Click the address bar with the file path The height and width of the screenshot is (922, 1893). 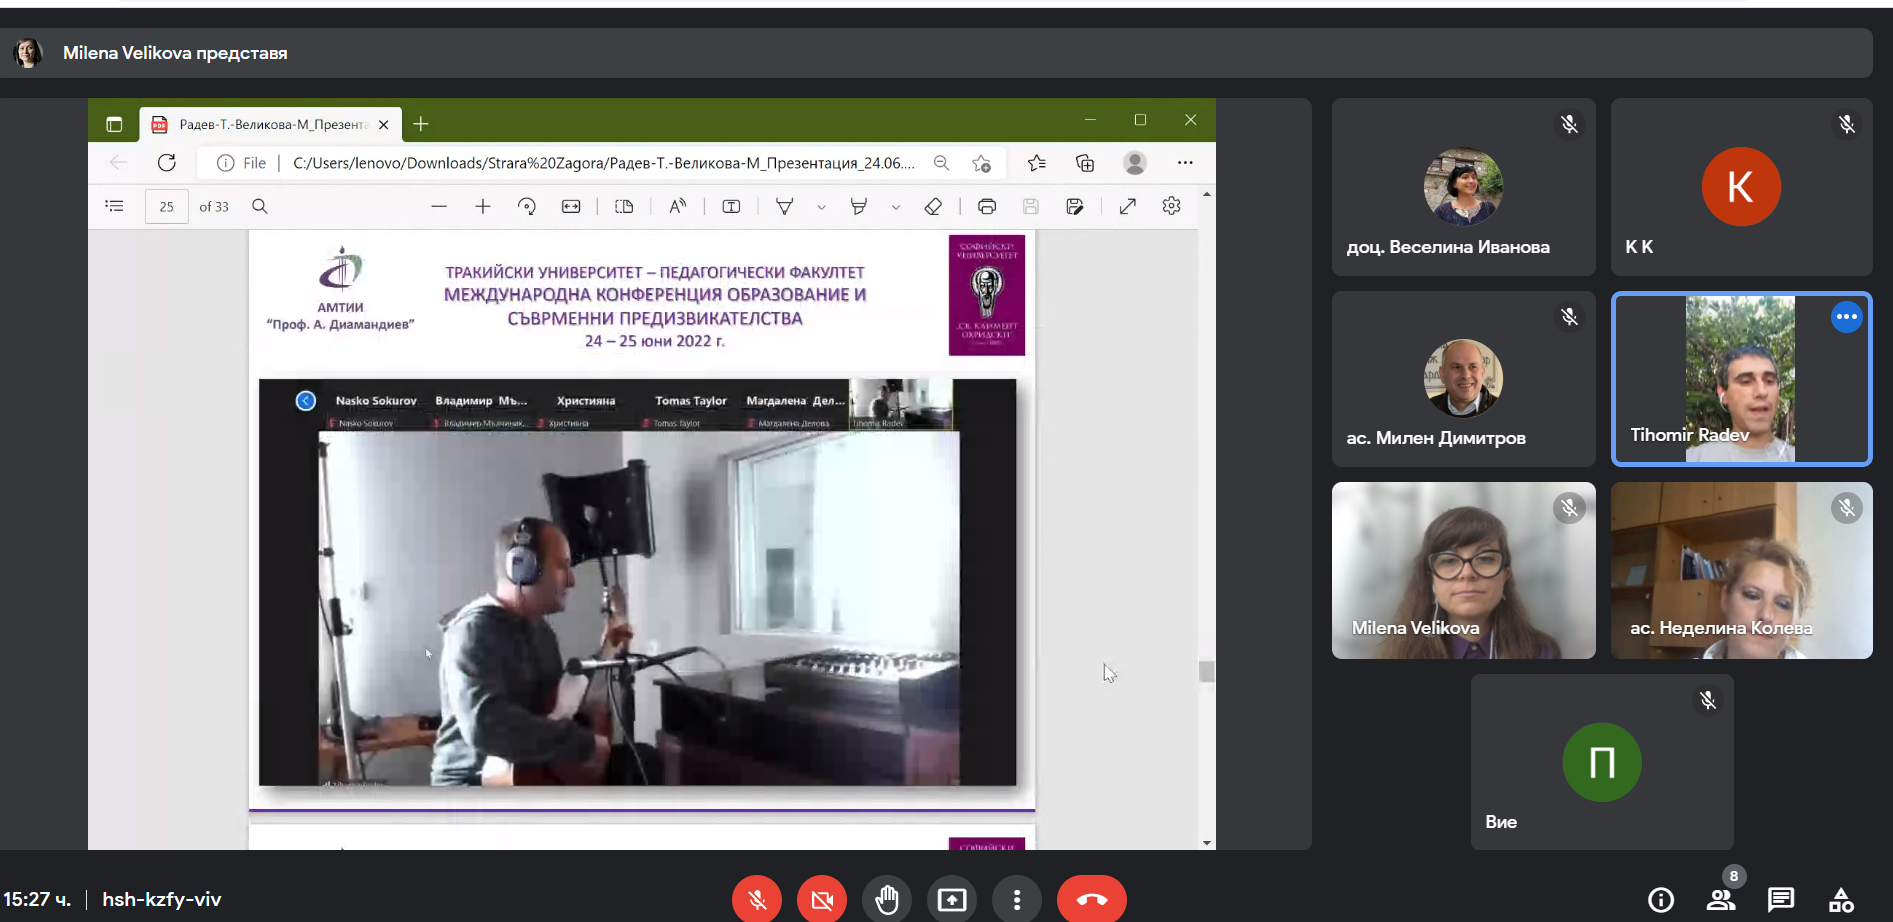(x=603, y=163)
